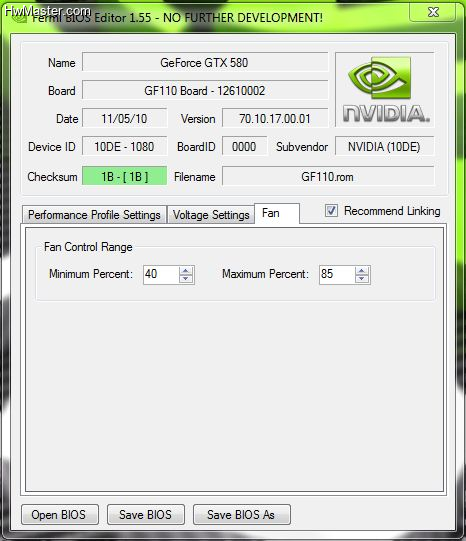
Task: Click the green Checksum field
Action: tap(125, 176)
